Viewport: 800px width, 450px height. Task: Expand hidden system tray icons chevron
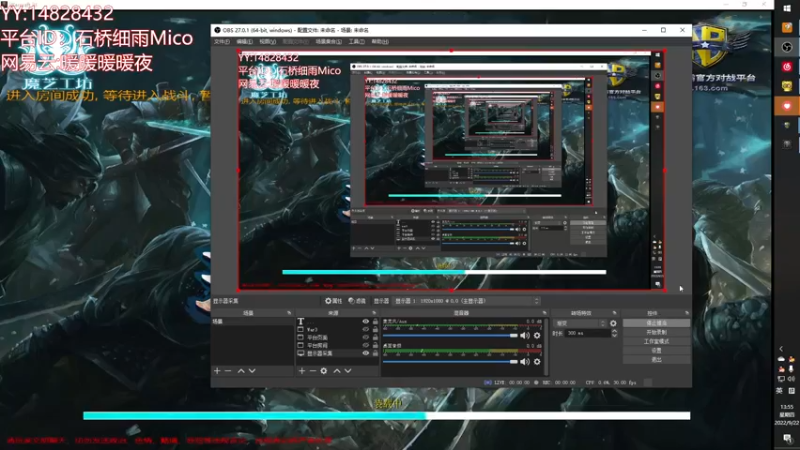[781, 349]
